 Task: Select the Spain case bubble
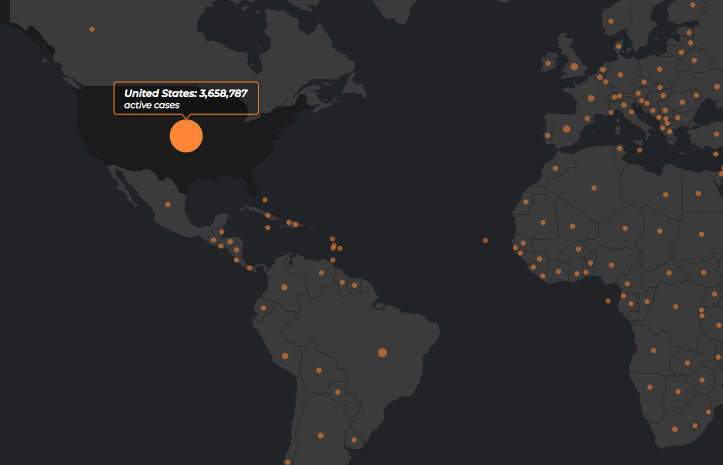click(566, 129)
